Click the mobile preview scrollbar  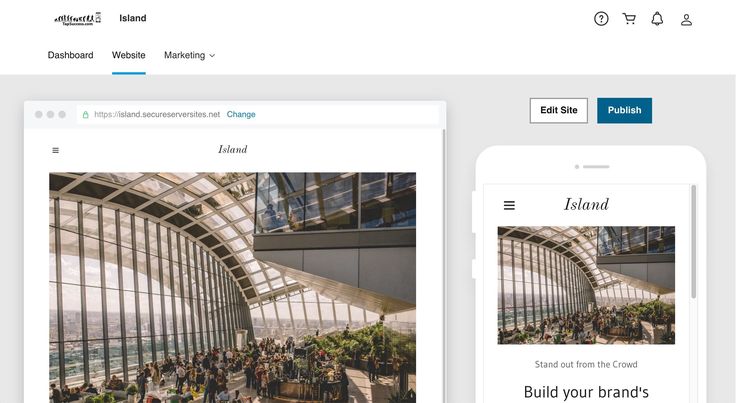tap(694, 242)
